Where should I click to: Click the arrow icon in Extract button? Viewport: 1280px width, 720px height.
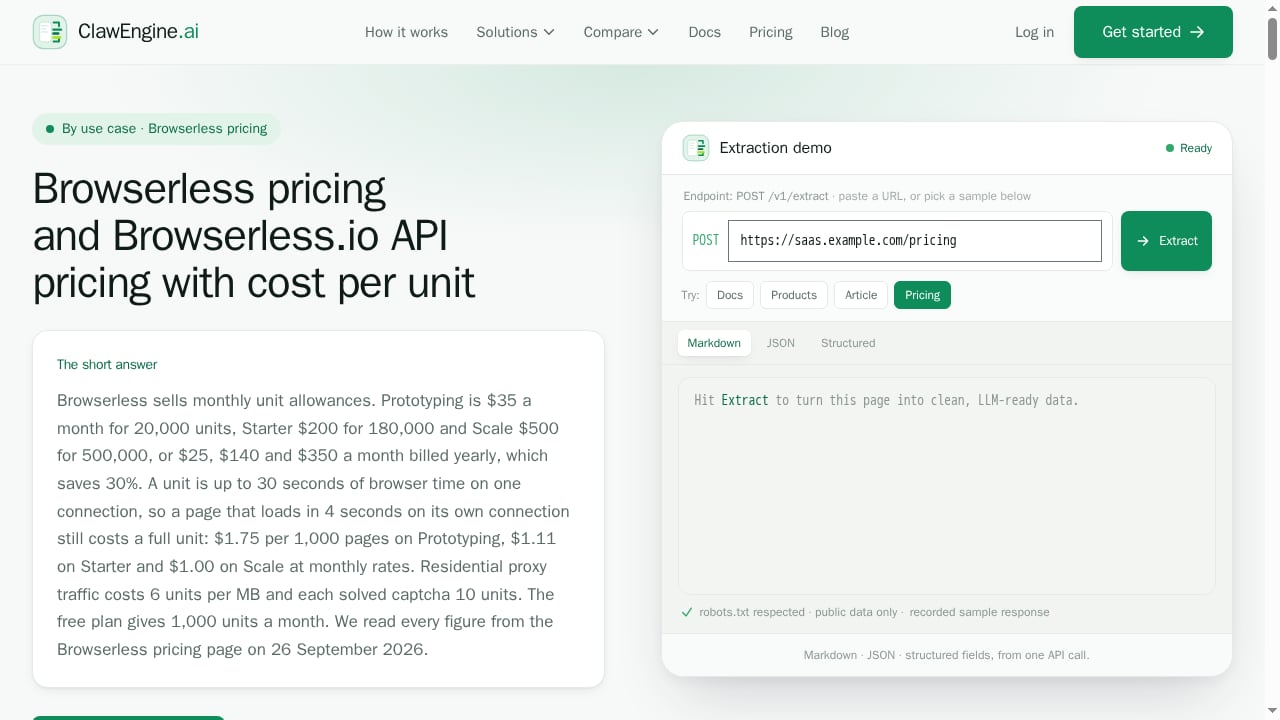tap(1143, 241)
